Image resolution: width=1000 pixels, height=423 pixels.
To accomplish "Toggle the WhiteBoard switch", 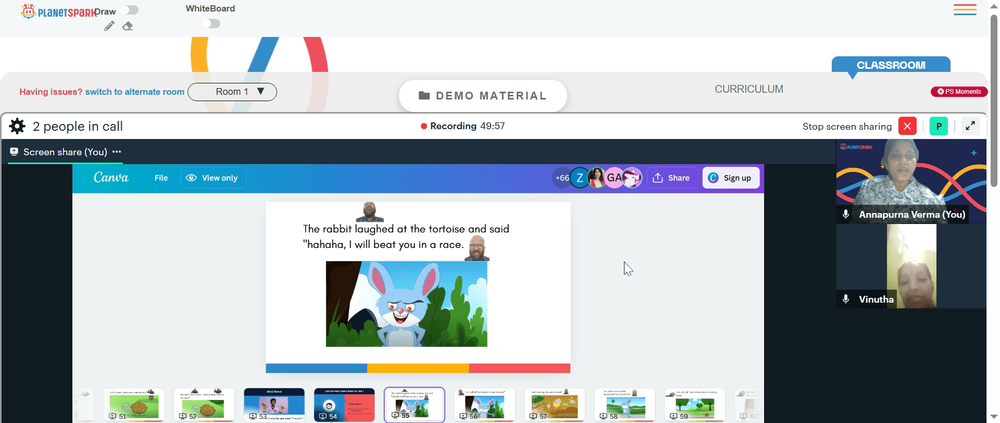I will click(x=211, y=24).
